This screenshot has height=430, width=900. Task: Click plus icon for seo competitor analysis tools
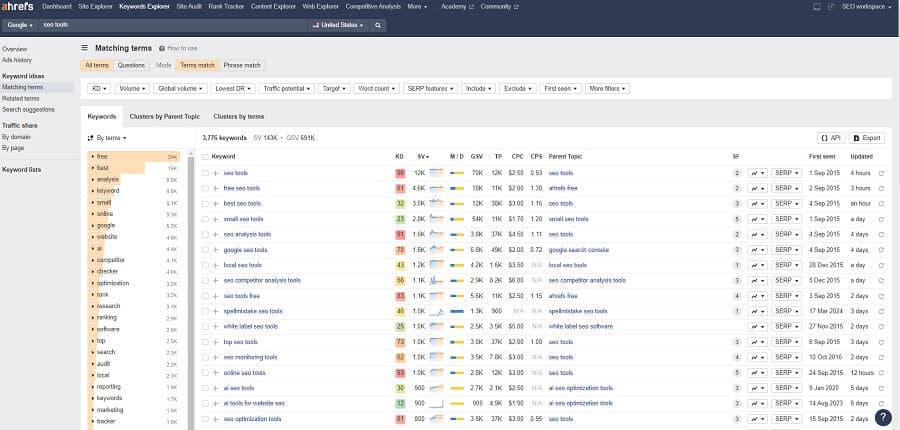point(215,281)
